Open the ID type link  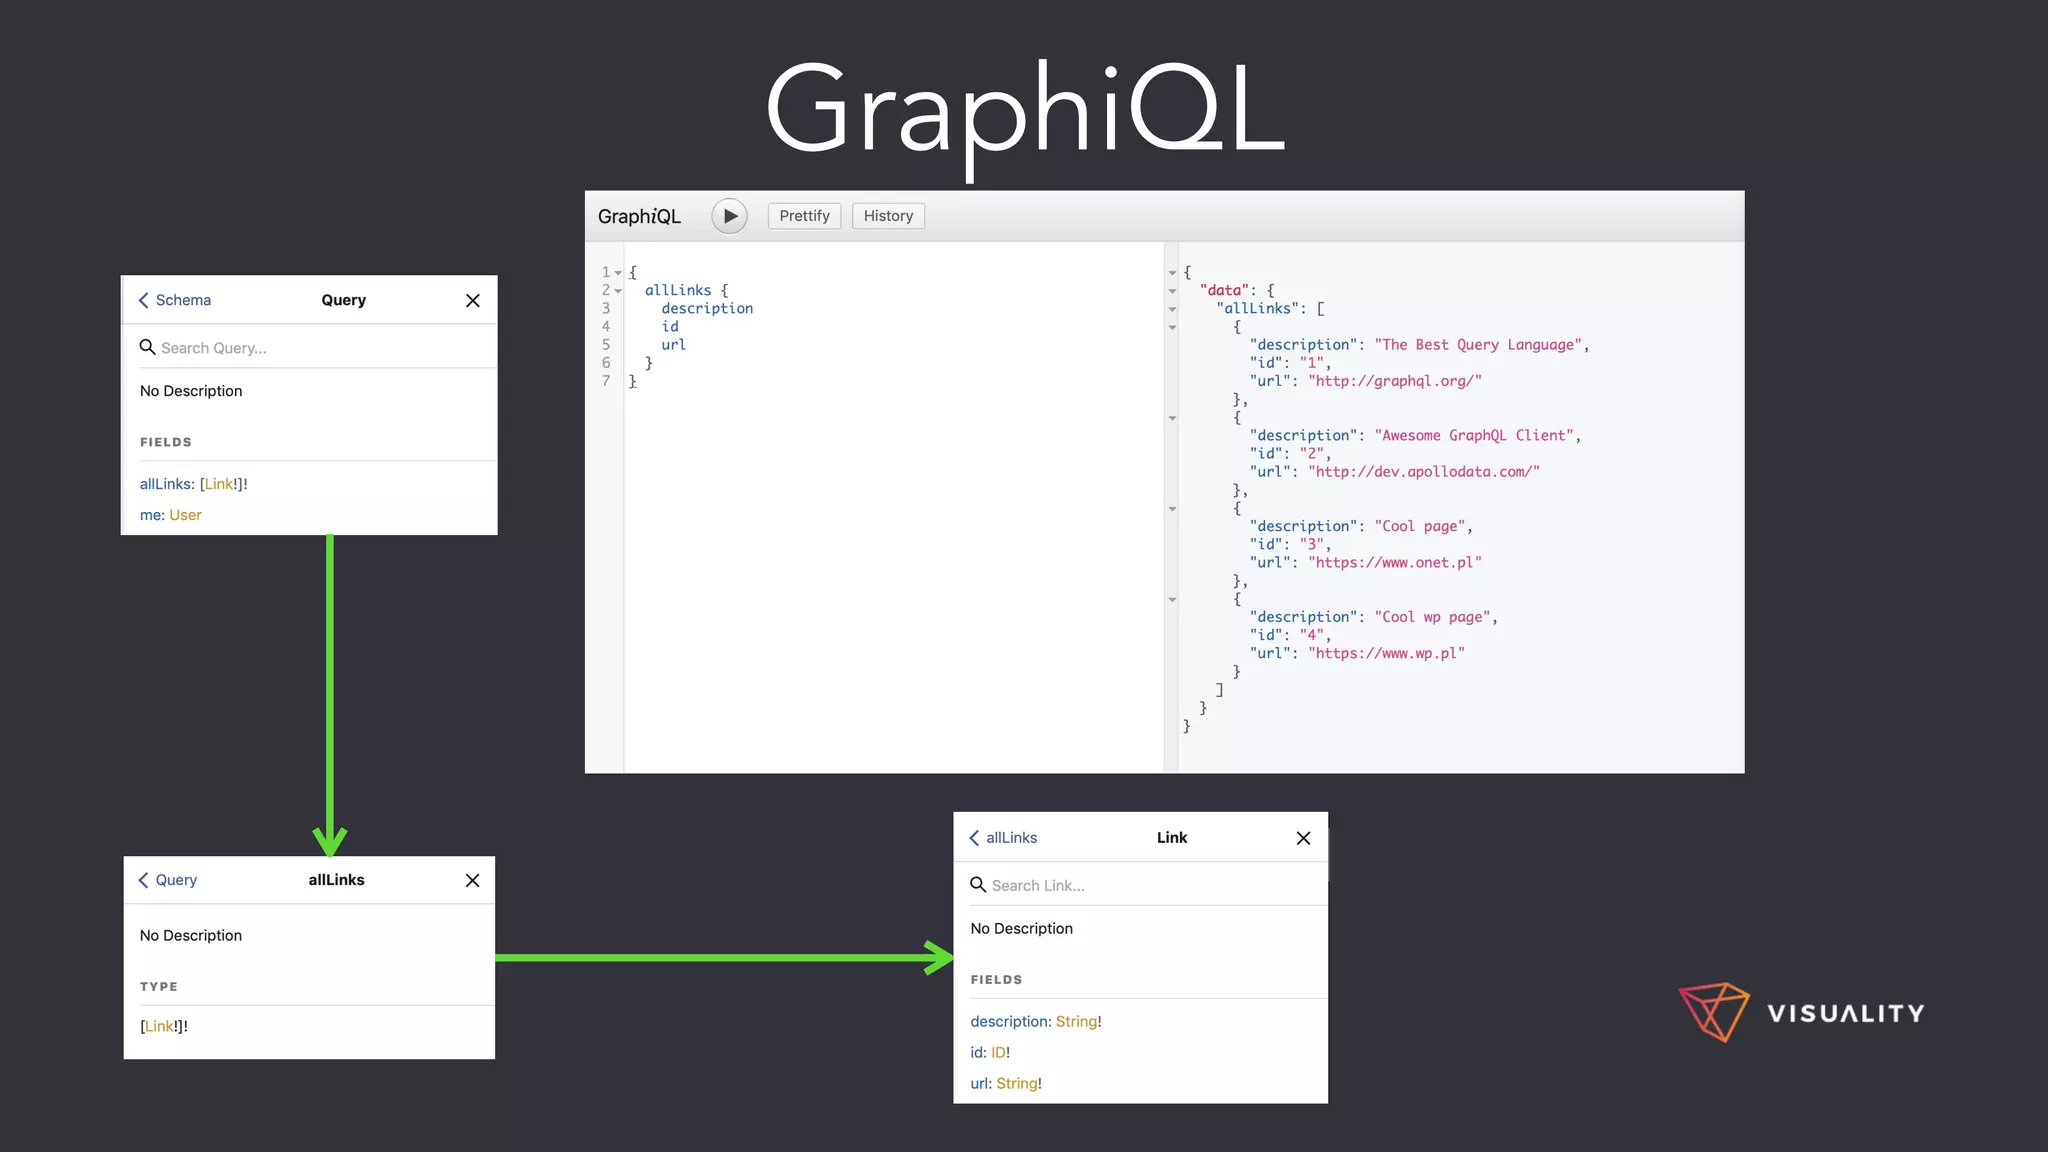tap(998, 1052)
